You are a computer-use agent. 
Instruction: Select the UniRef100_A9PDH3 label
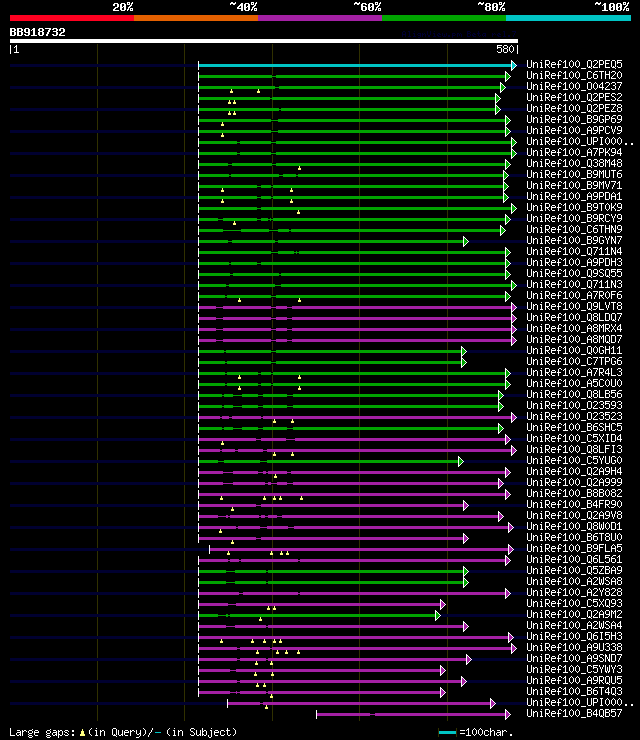(x=574, y=262)
